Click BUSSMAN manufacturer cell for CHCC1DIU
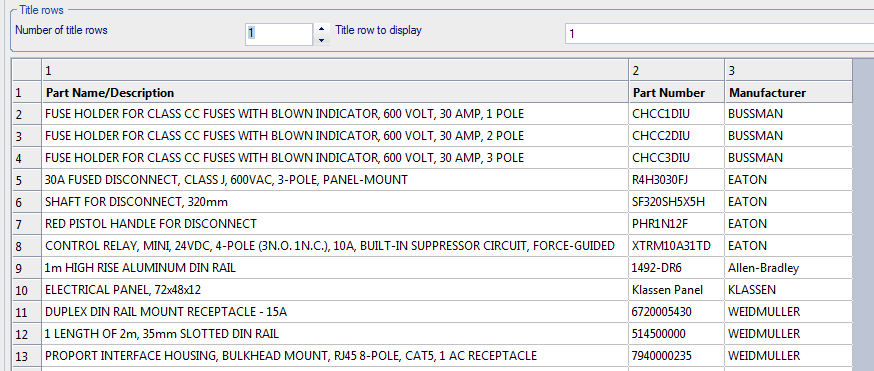The width and height of the screenshot is (874, 371). click(x=789, y=114)
